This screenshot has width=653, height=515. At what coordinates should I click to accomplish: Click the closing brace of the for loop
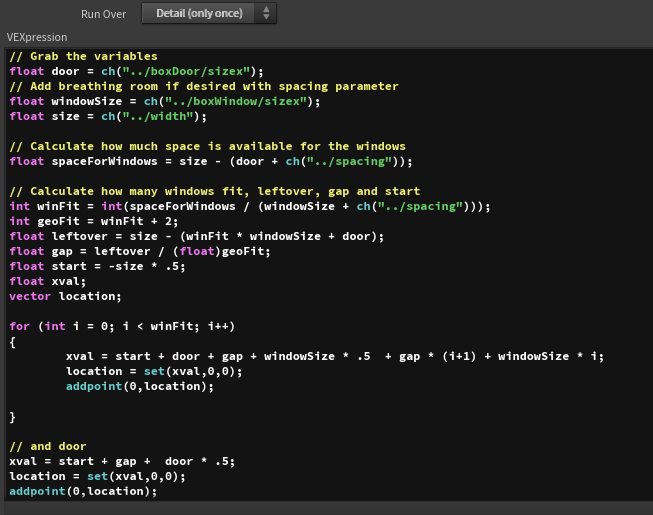coord(13,416)
